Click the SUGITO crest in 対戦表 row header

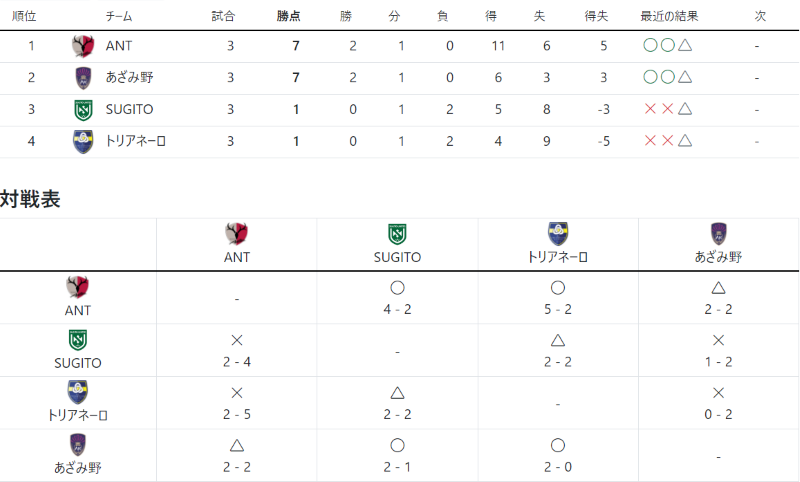pos(78,340)
